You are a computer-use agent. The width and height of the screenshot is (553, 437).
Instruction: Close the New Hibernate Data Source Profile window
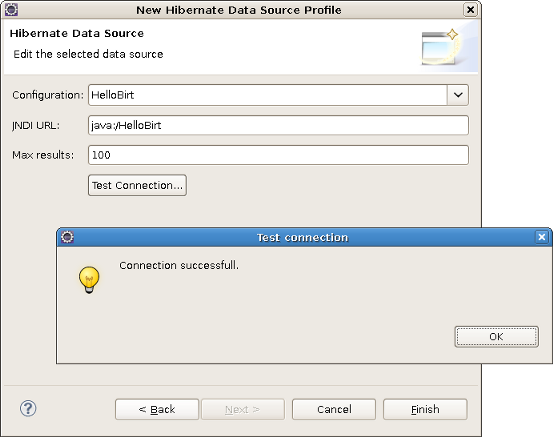(x=470, y=10)
